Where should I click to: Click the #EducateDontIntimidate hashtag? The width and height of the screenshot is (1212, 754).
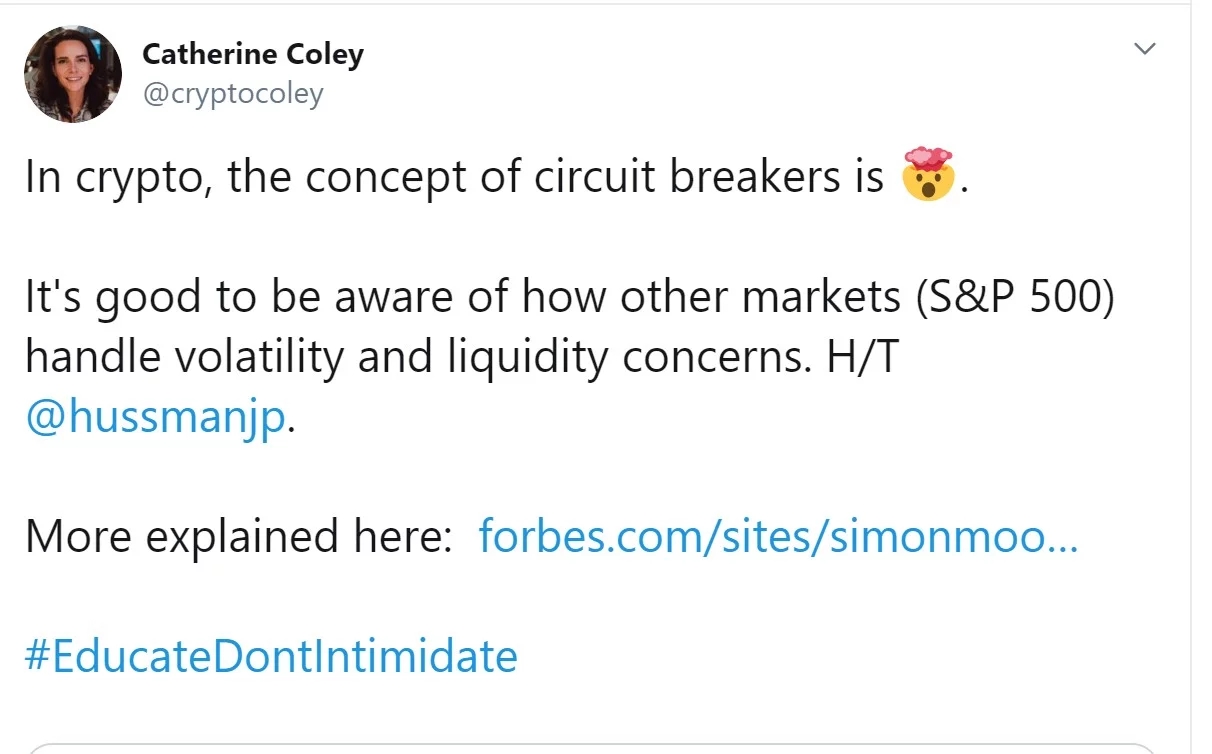coord(271,657)
